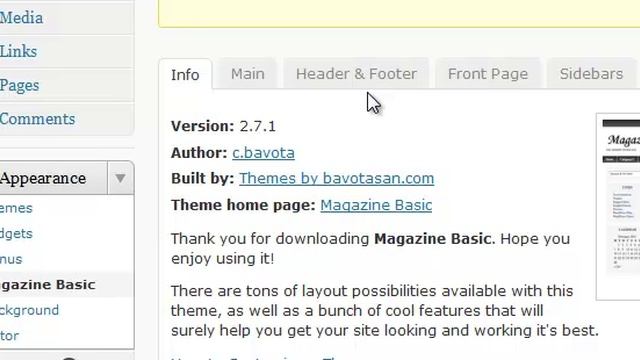Click the Version 2.7.1 text
640x360 pixels.
click(223, 126)
